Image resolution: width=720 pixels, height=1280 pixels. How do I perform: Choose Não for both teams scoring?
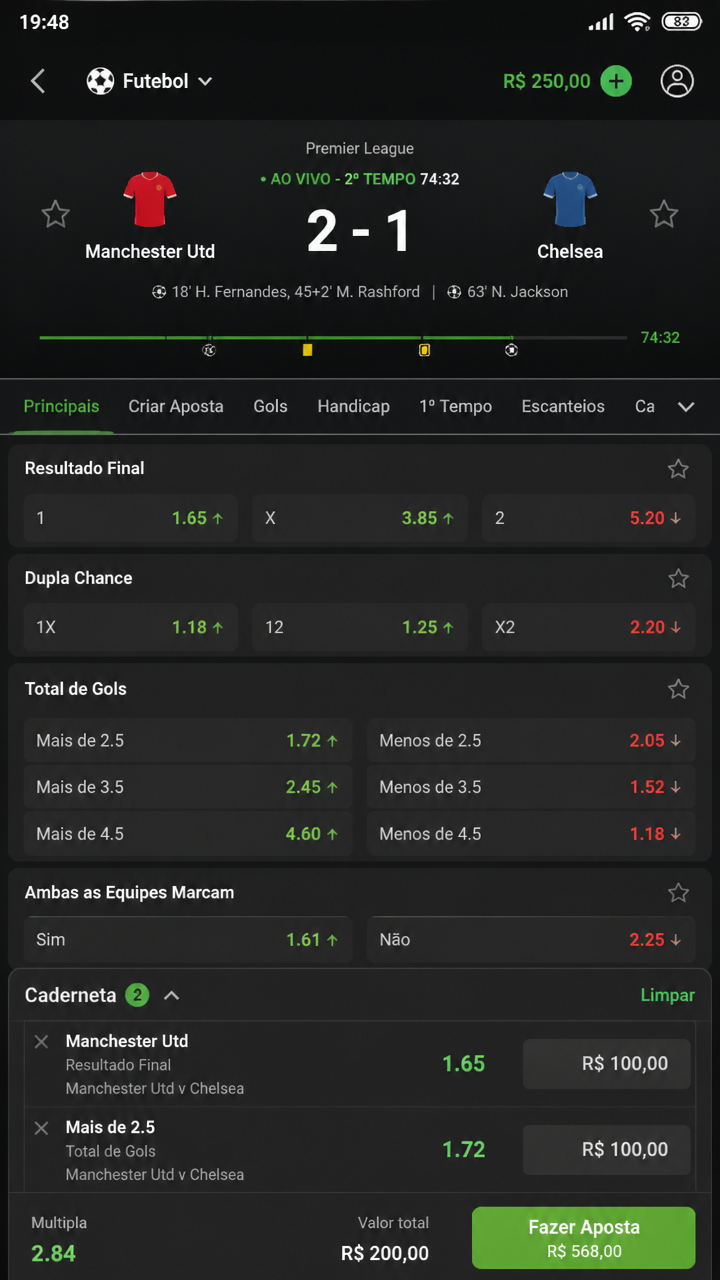[x=531, y=940]
